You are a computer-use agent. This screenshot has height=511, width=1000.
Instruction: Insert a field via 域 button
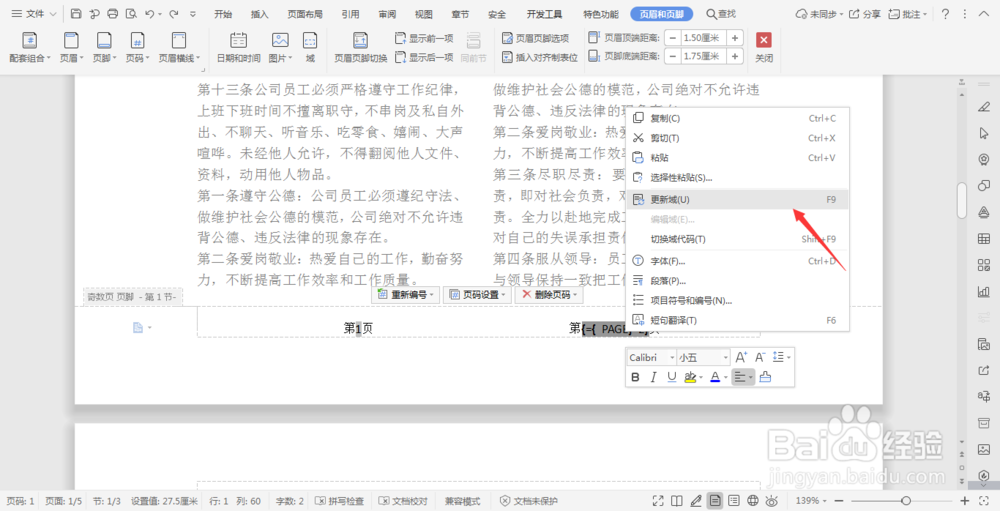[x=310, y=47]
